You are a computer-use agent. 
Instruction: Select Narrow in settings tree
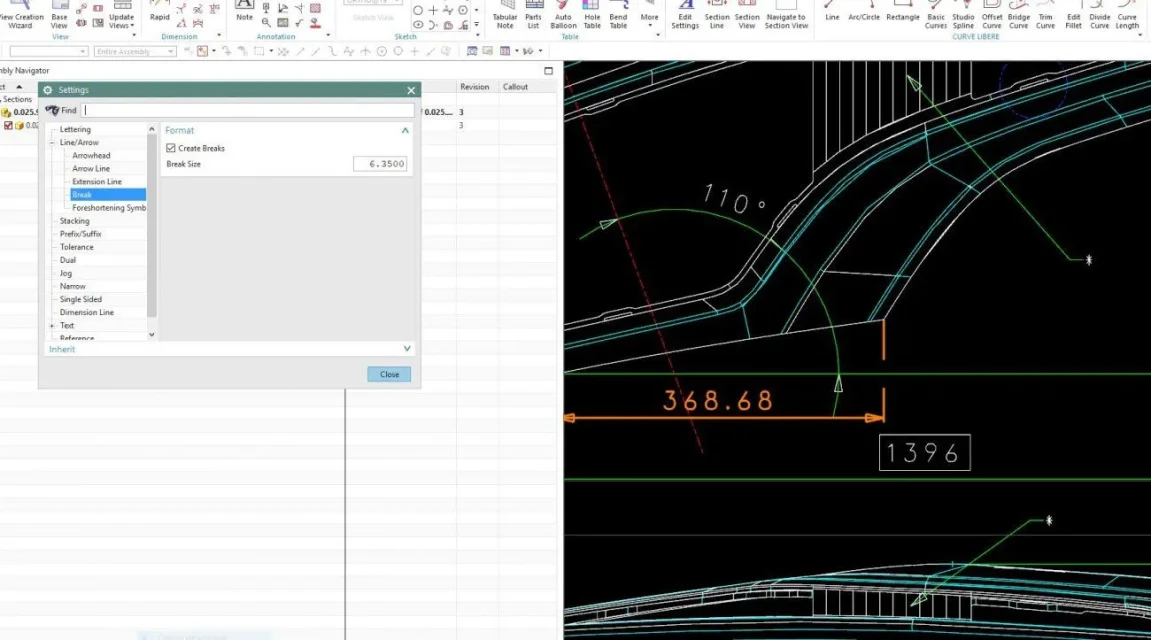pos(73,286)
